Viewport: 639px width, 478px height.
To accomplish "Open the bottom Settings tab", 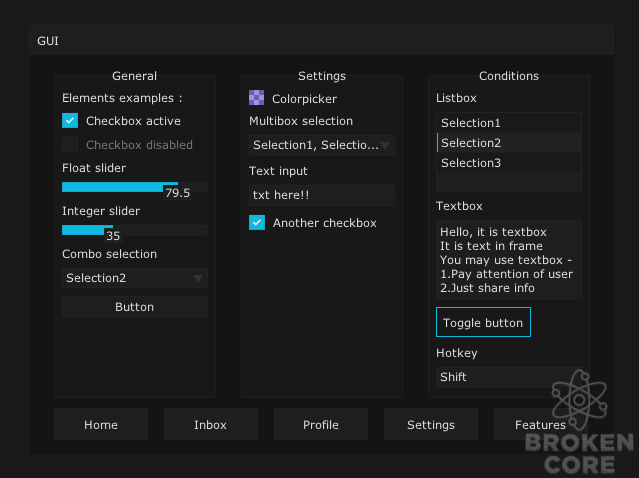I will click(x=431, y=424).
